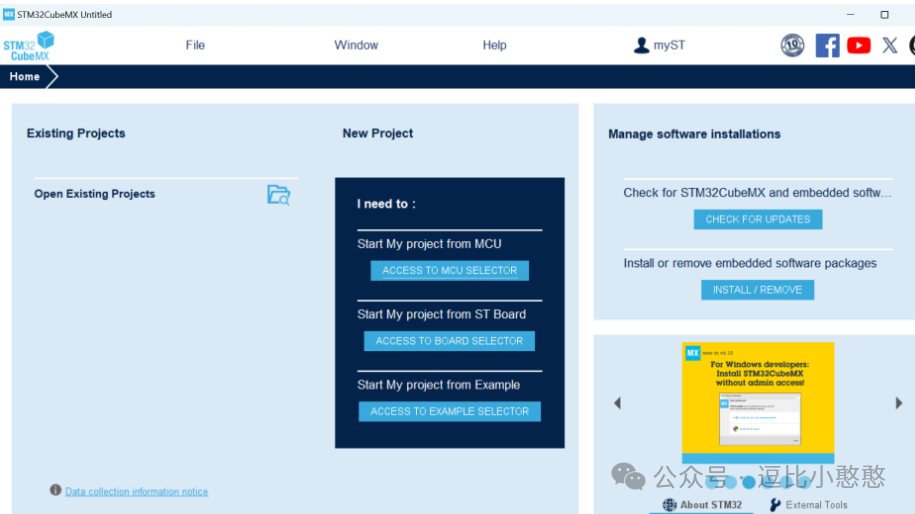Open the ST YouTube channel icon
This screenshot has height=514, width=915.
(x=858, y=45)
